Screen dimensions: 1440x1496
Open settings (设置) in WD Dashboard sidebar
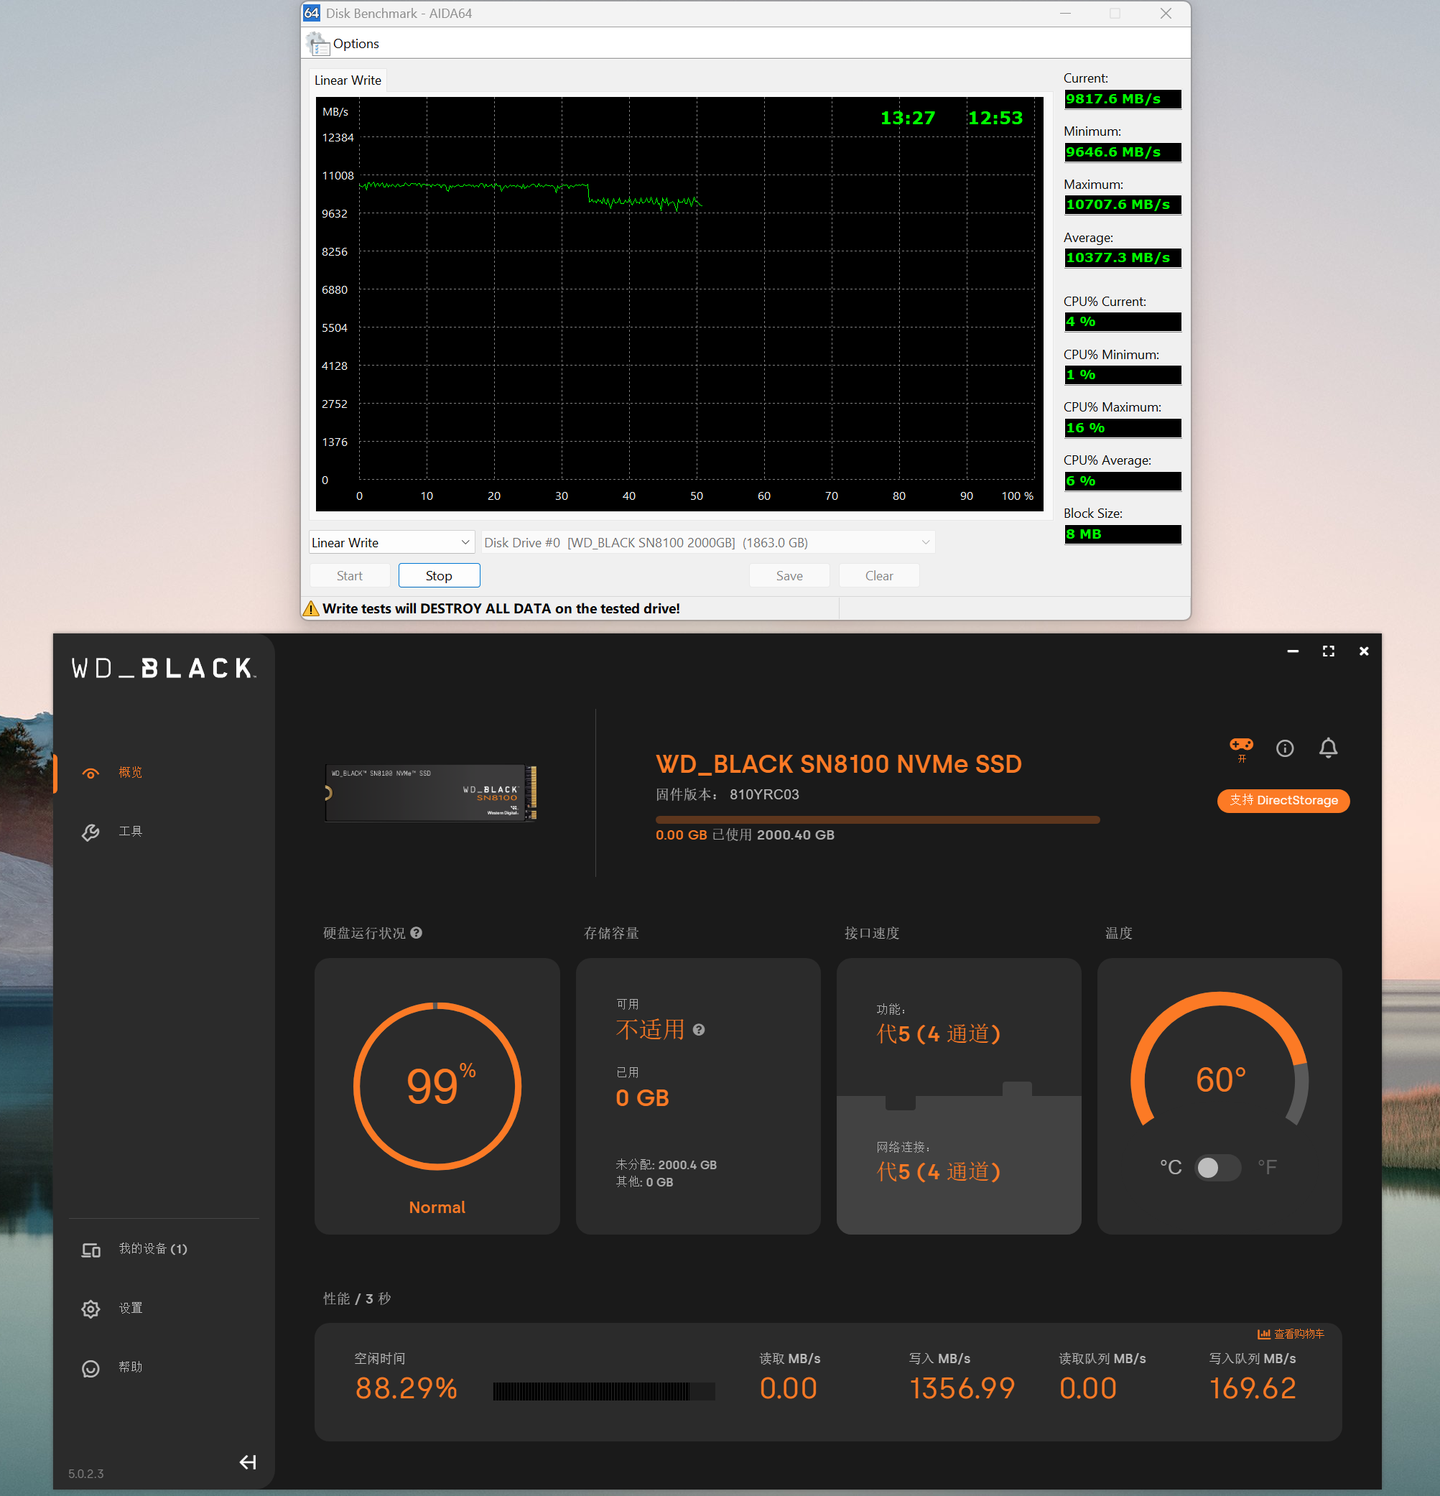130,1308
